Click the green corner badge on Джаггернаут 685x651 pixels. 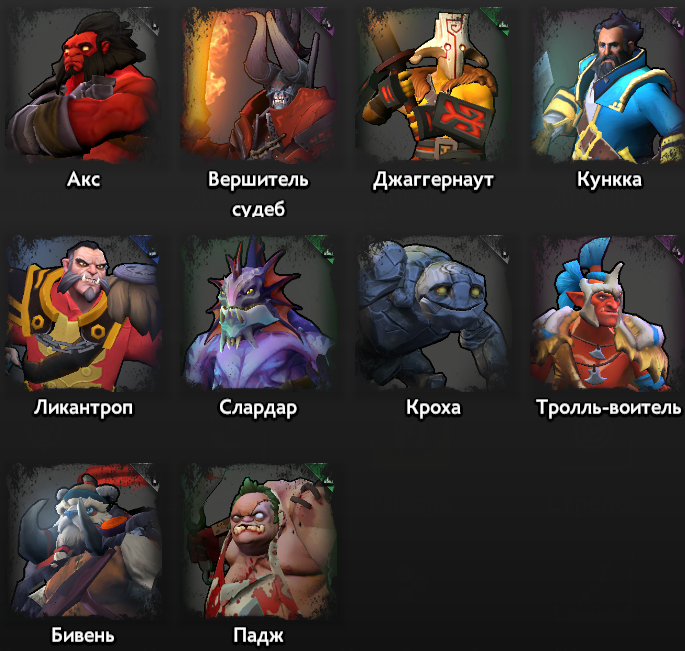click(x=500, y=18)
